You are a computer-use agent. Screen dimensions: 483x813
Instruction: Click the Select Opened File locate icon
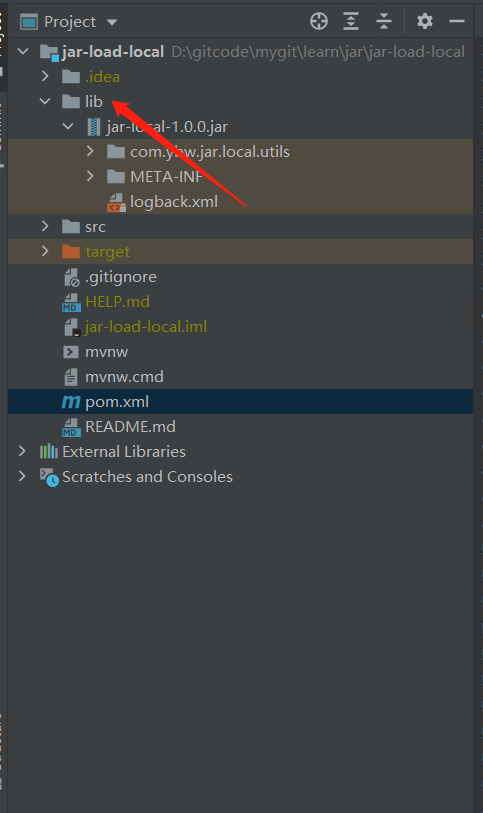pos(319,21)
